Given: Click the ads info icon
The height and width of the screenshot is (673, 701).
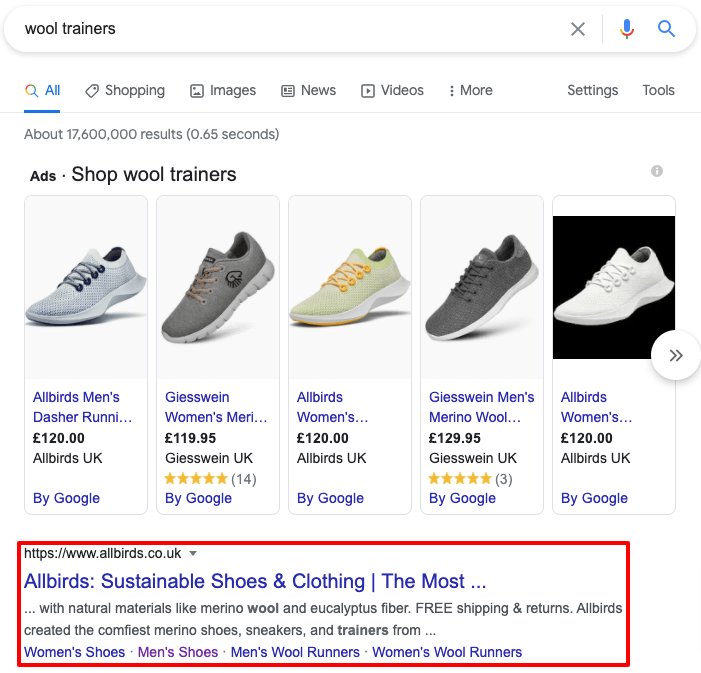Looking at the screenshot, I should 656,171.
